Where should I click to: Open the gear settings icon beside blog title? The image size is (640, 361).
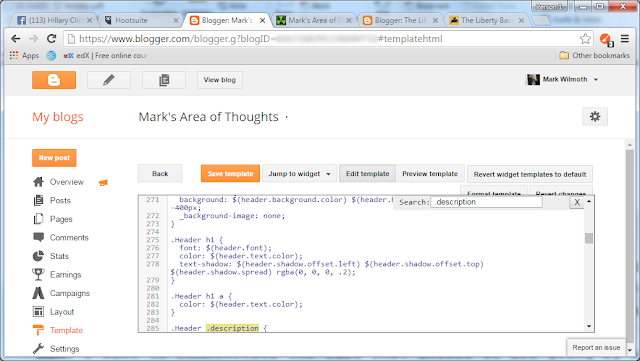595,117
